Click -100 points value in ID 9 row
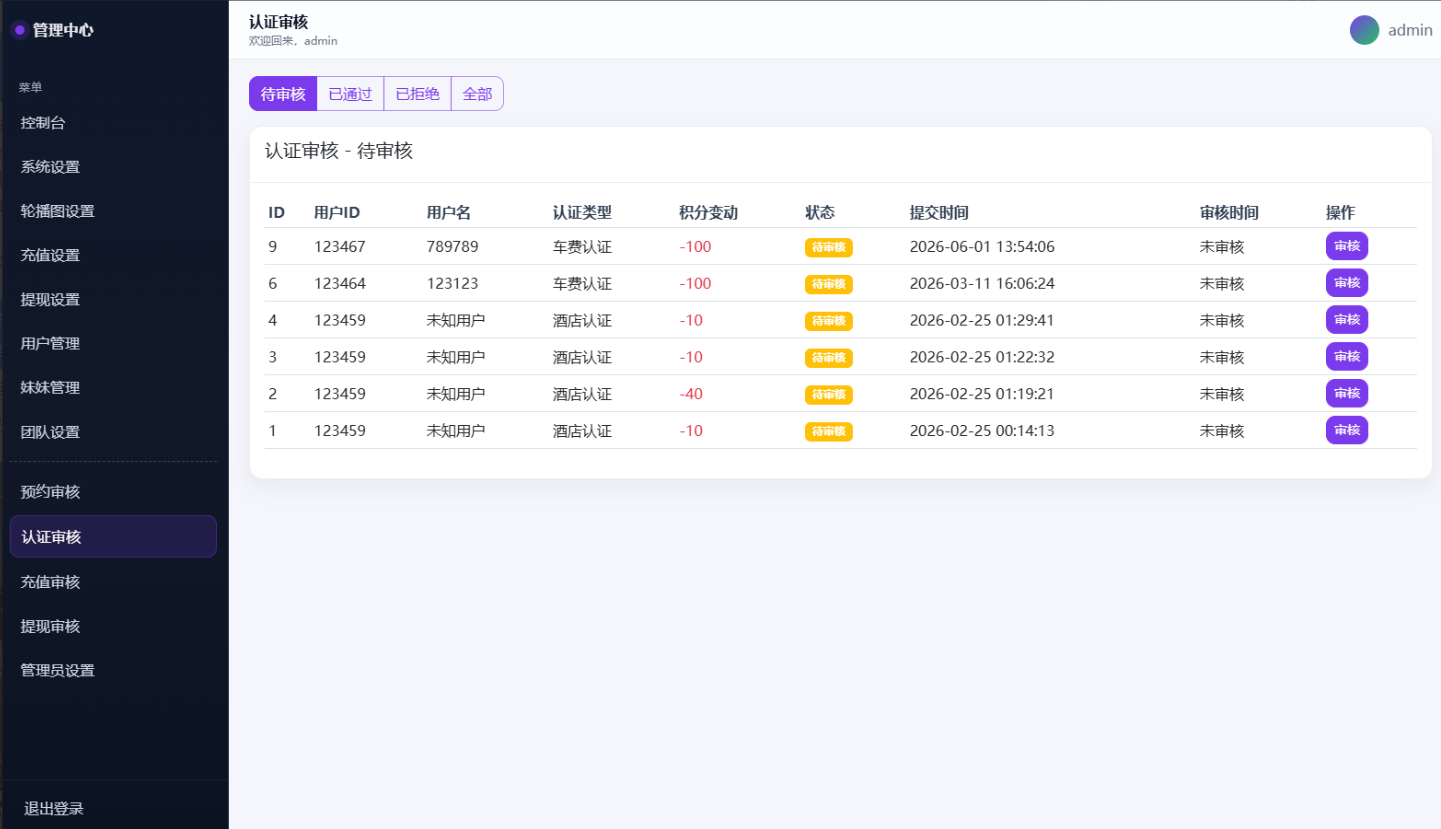The width and height of the screenshot is (1441, 829). [695, 247]
